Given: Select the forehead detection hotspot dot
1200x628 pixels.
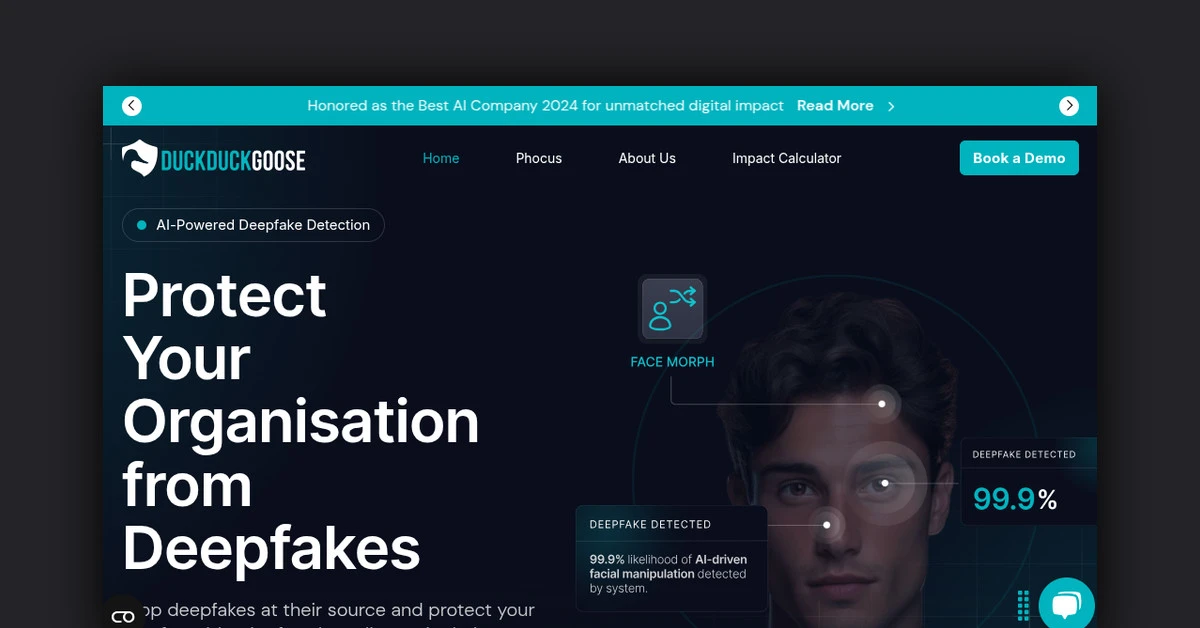Looking at the screenshot, I should (882, 404).
